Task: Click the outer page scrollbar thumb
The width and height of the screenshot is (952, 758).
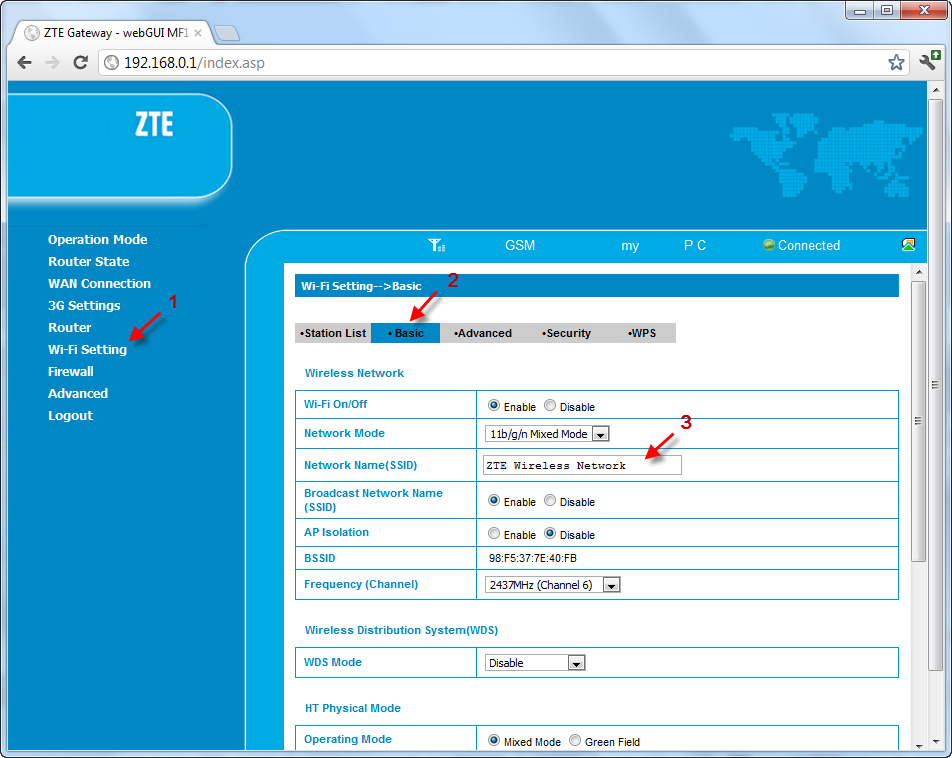Action: [x=935, y=384]
